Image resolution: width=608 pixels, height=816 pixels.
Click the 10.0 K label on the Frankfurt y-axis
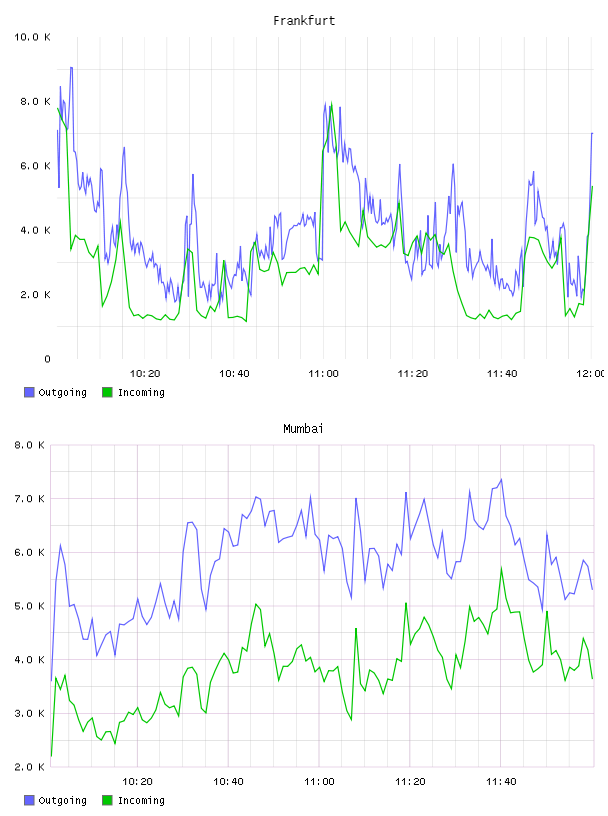pos(32,37)
